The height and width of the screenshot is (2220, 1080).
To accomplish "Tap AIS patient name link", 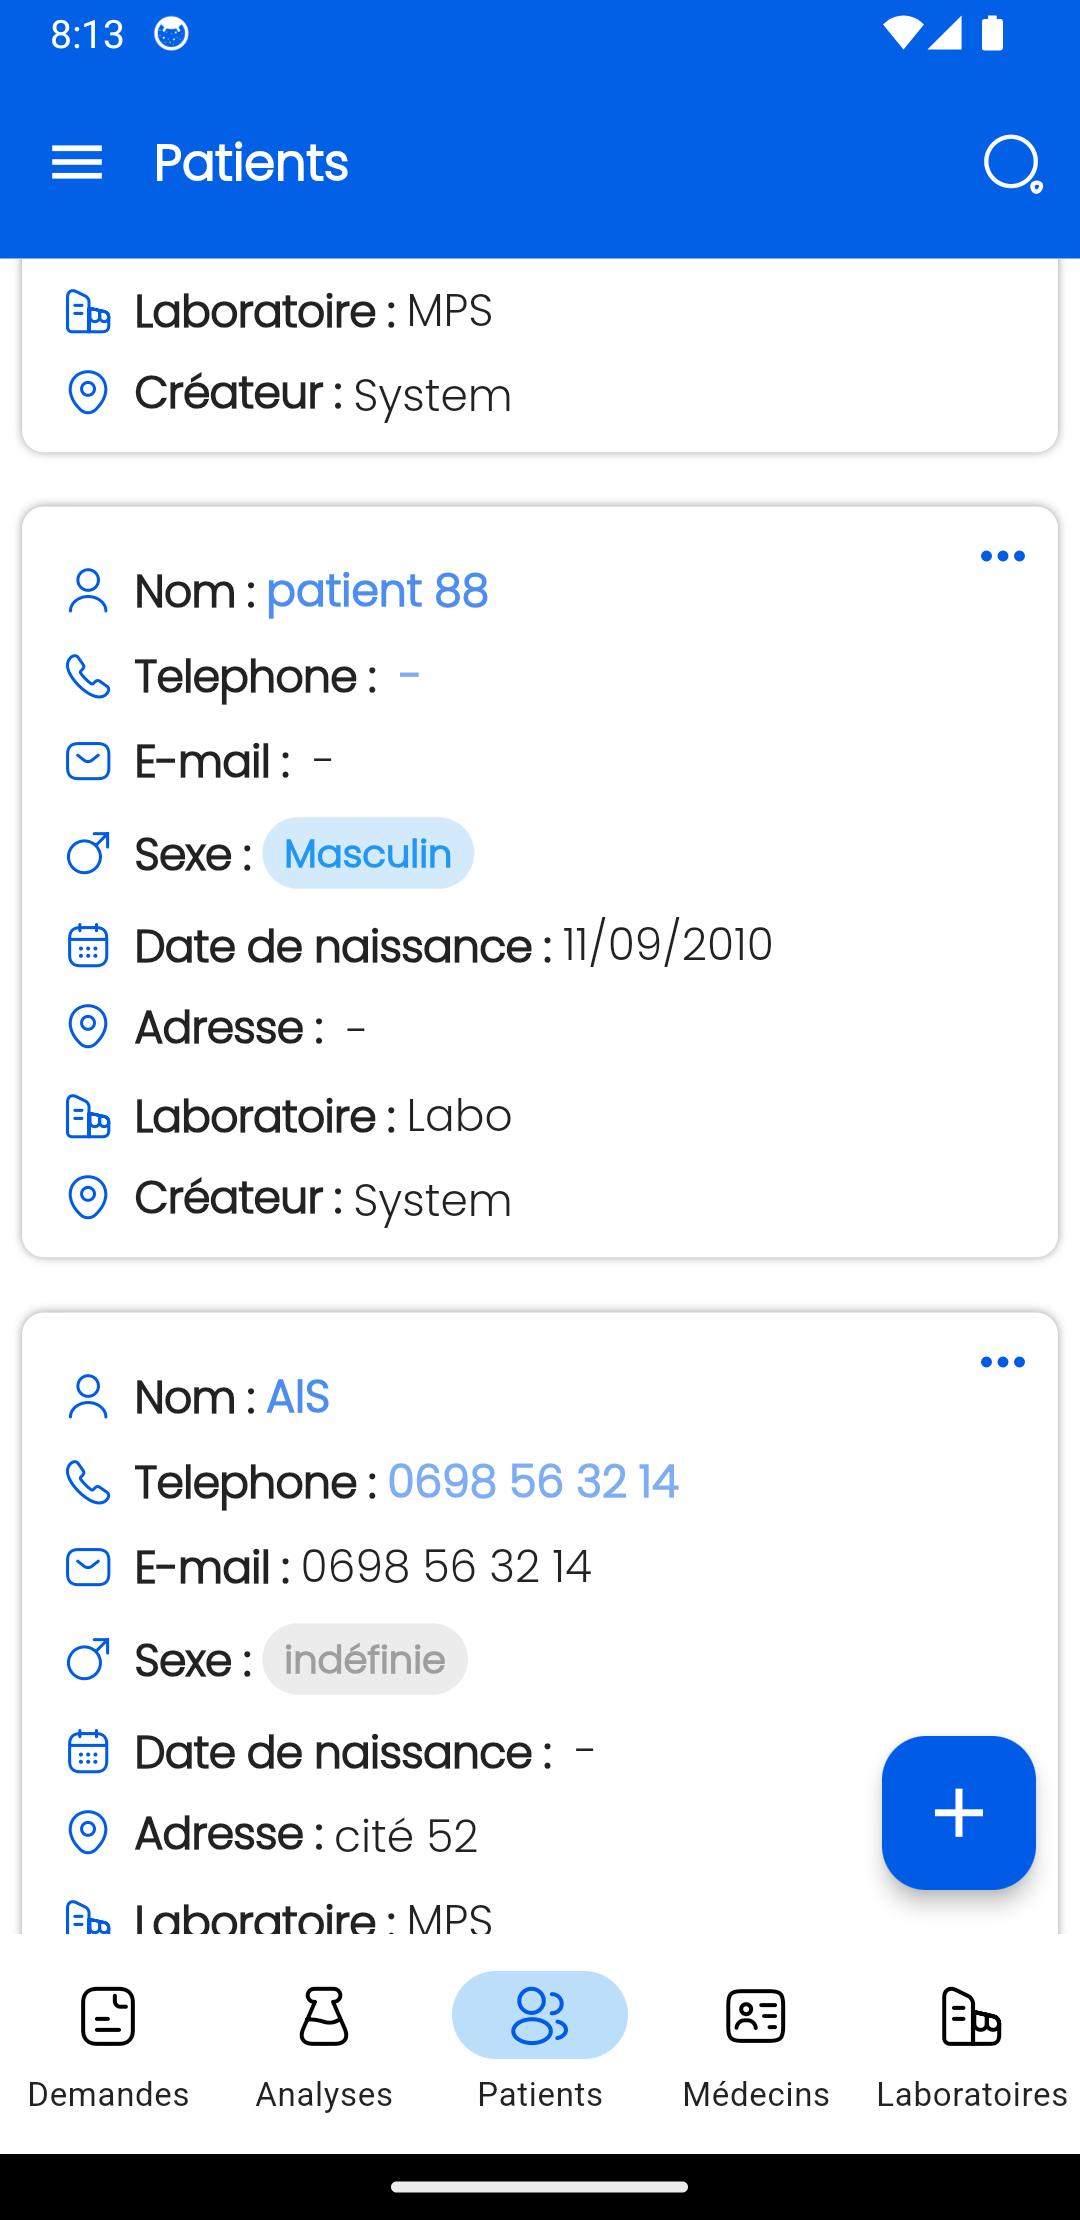I will click(297, 1397).
